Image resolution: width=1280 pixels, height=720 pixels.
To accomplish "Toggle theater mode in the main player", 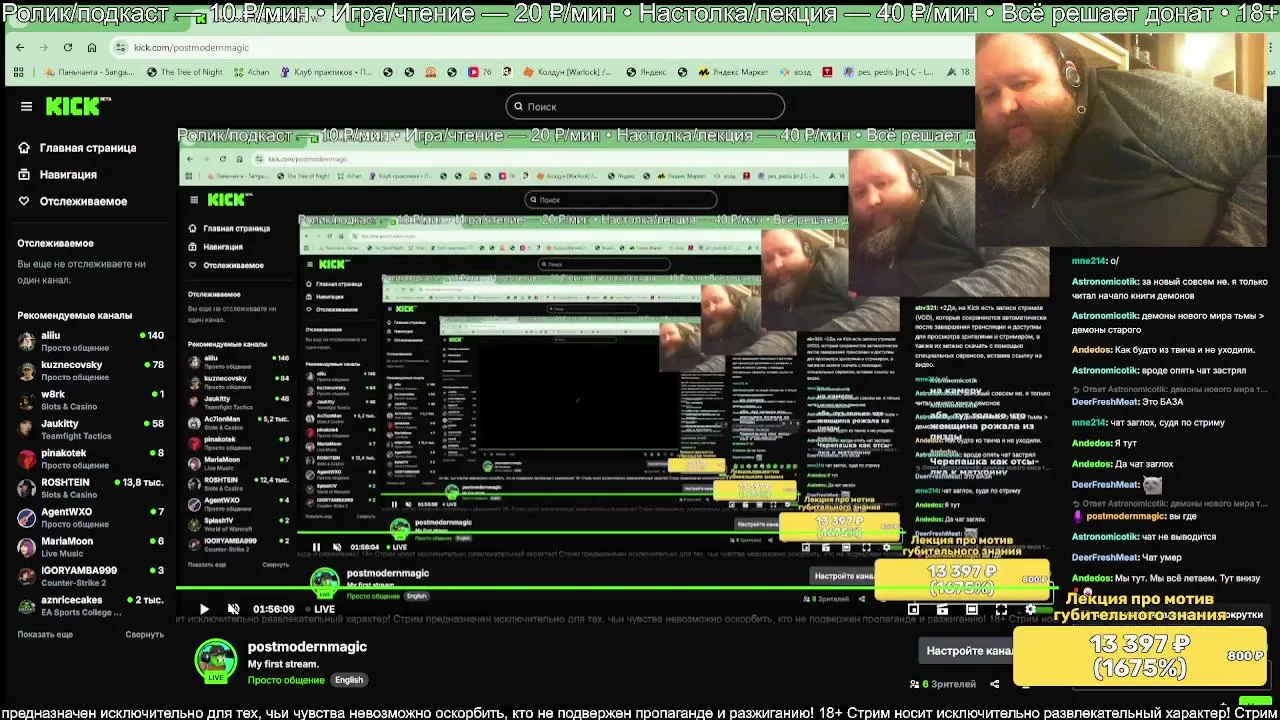I will click(x=972, y=609).
